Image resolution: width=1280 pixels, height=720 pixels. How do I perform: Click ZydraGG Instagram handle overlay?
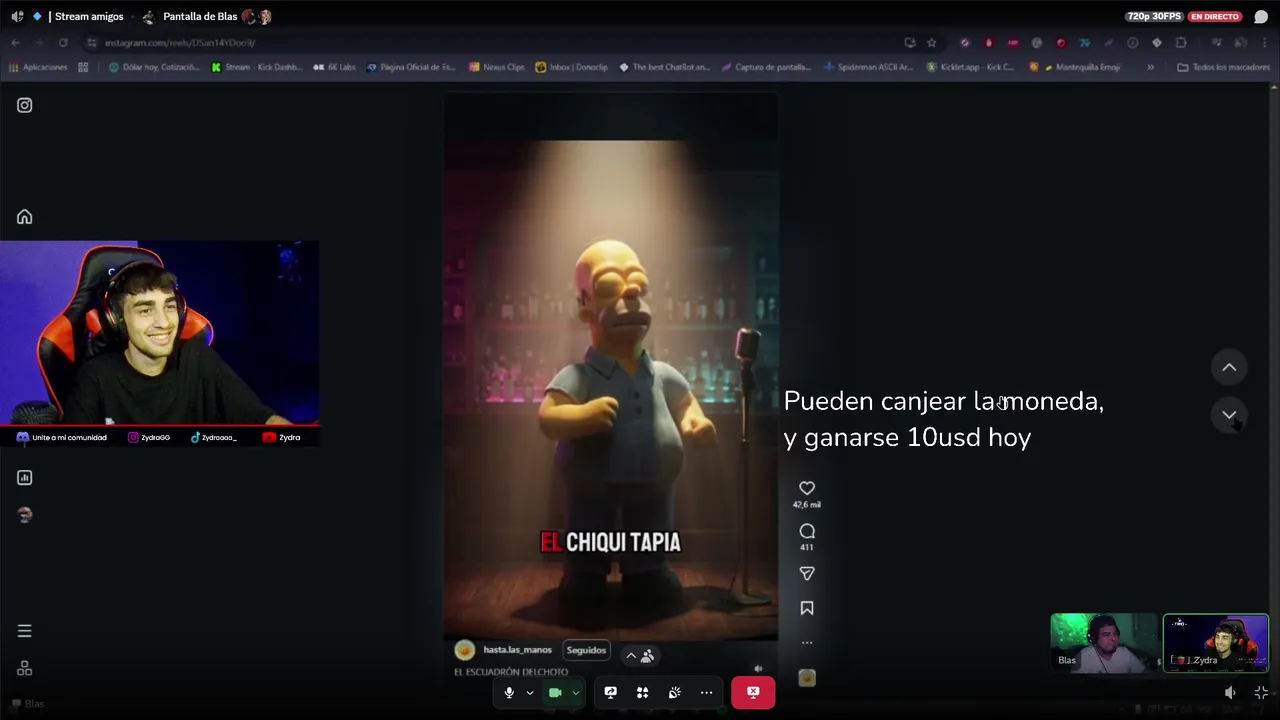[x=149, y=437]
